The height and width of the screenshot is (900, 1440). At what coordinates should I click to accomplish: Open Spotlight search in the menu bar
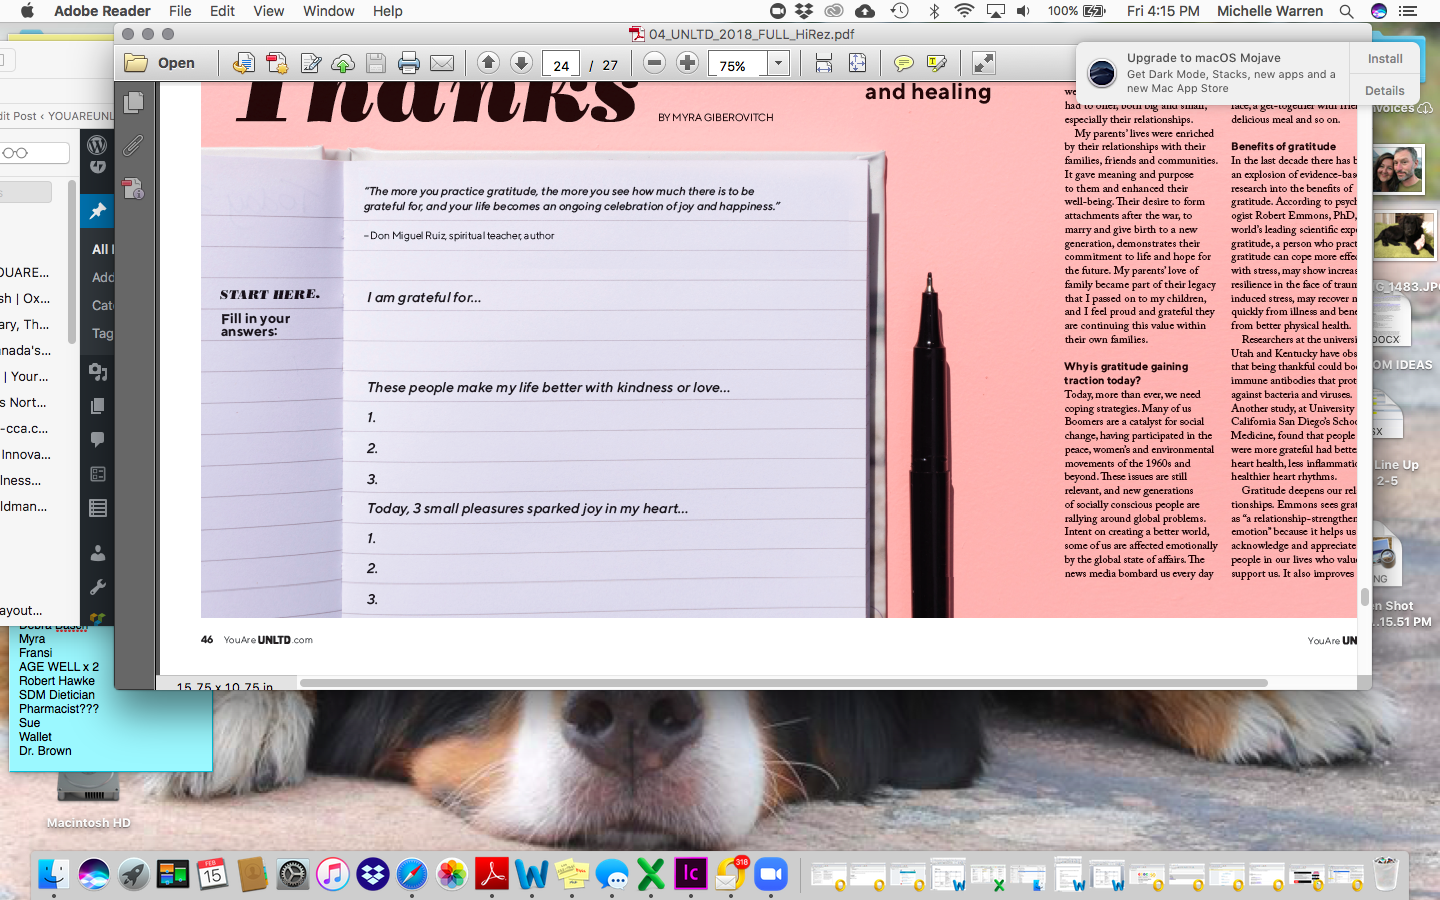point(1346,11)
